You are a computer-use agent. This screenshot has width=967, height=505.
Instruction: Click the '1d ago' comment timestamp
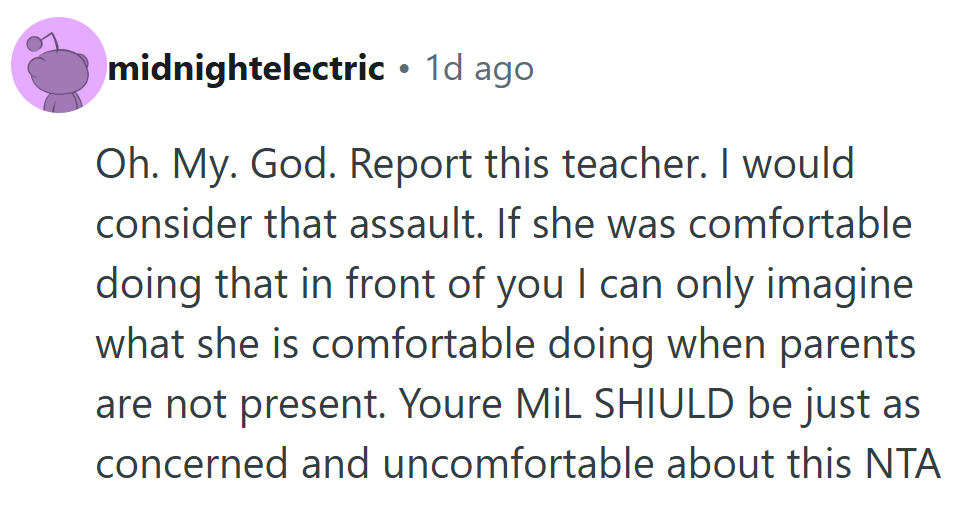coord(479,68)
